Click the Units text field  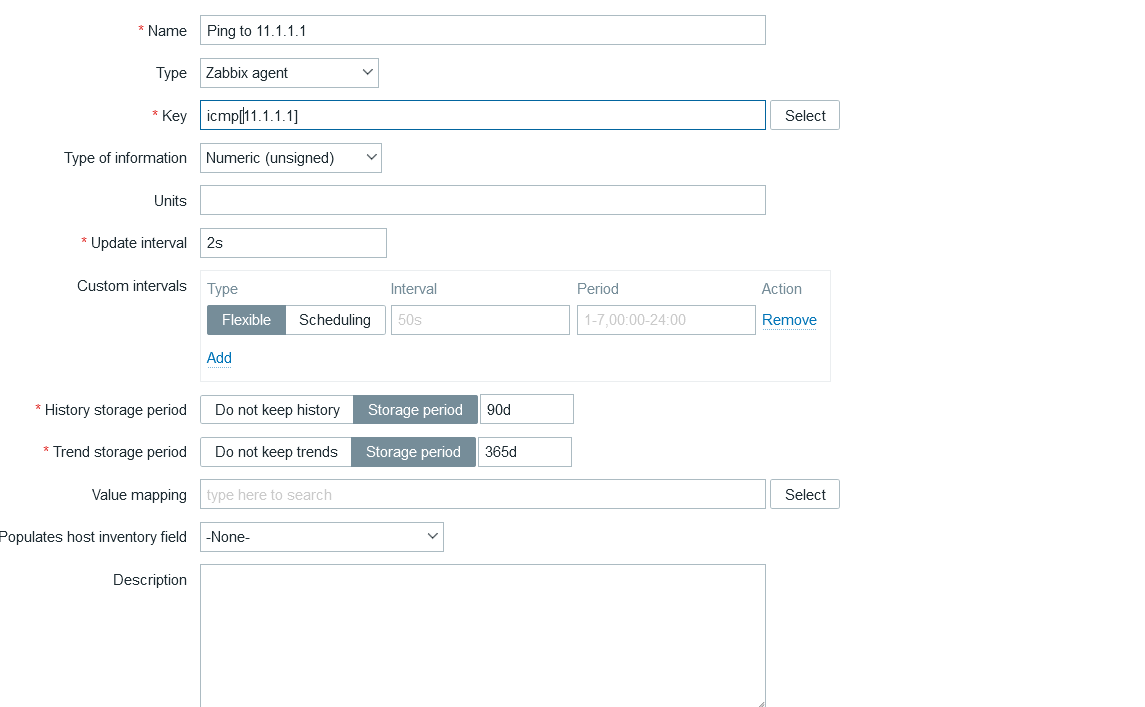click(482, 200)
